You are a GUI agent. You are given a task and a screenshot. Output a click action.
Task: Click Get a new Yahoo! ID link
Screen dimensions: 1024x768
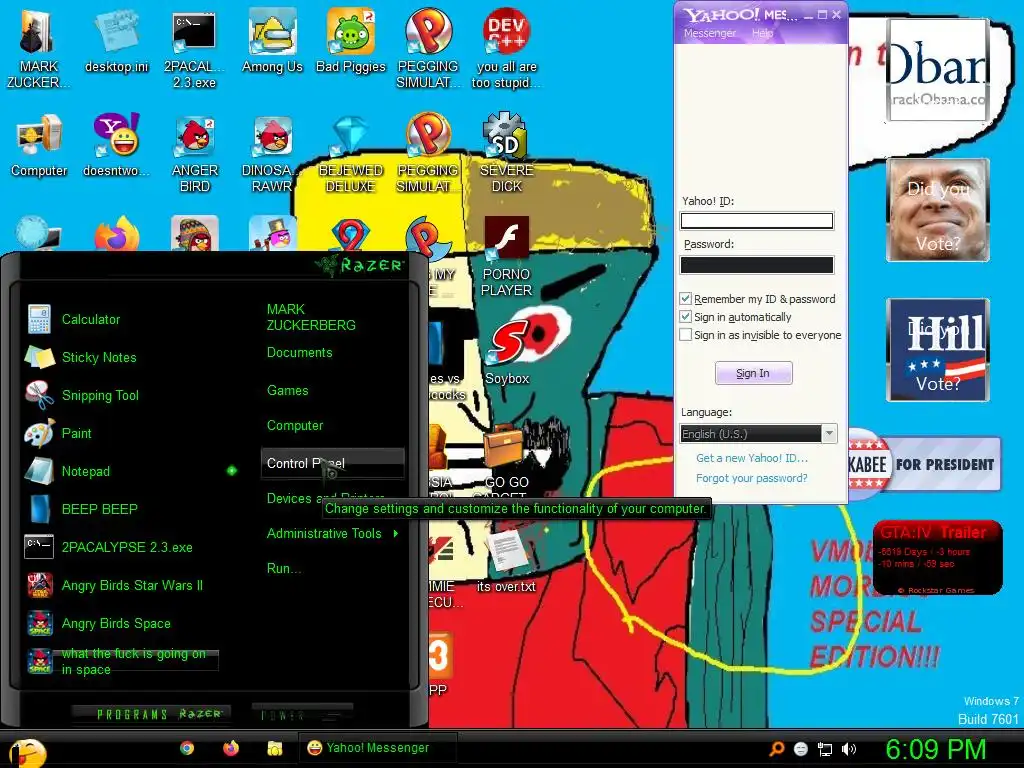(x=752, y=458)
